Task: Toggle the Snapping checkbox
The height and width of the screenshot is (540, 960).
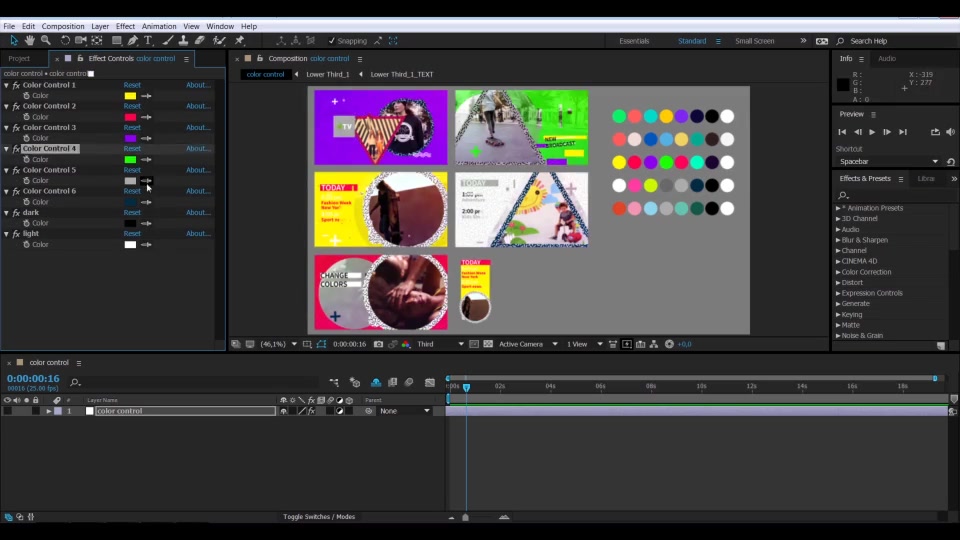Action: (x=332, y=41)
